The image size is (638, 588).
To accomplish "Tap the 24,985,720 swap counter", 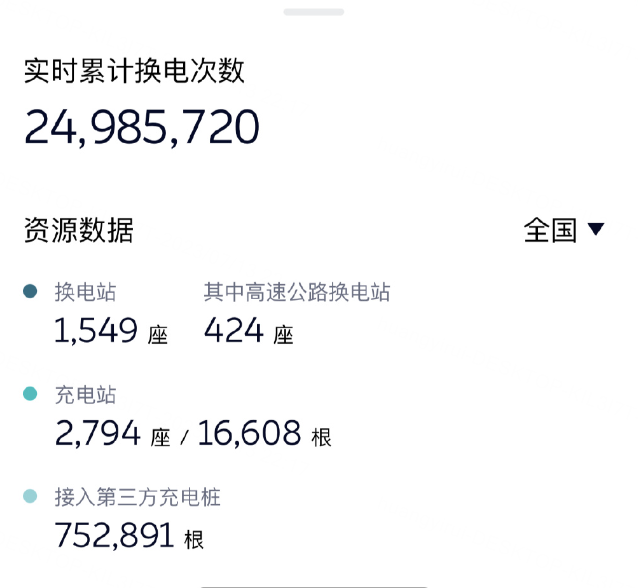I will pyautogui.click(x=142, y=127).
